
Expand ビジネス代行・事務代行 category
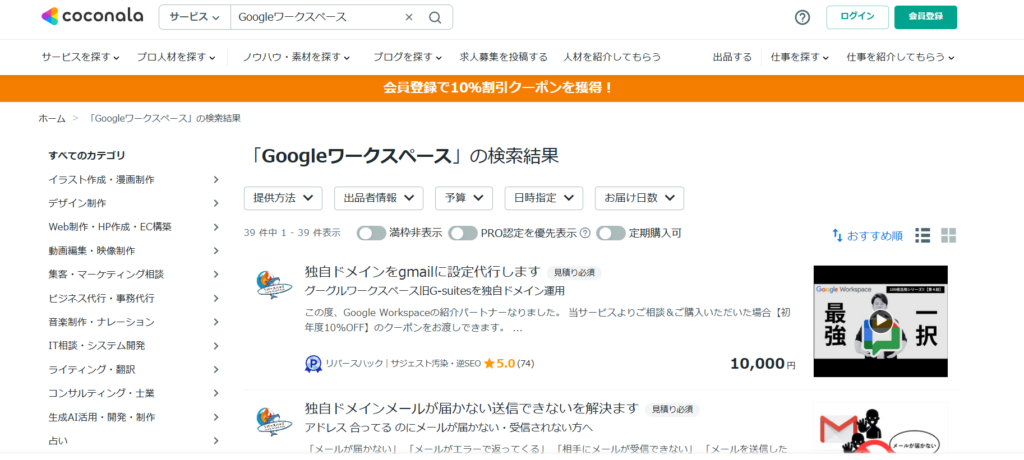[134, 298]
